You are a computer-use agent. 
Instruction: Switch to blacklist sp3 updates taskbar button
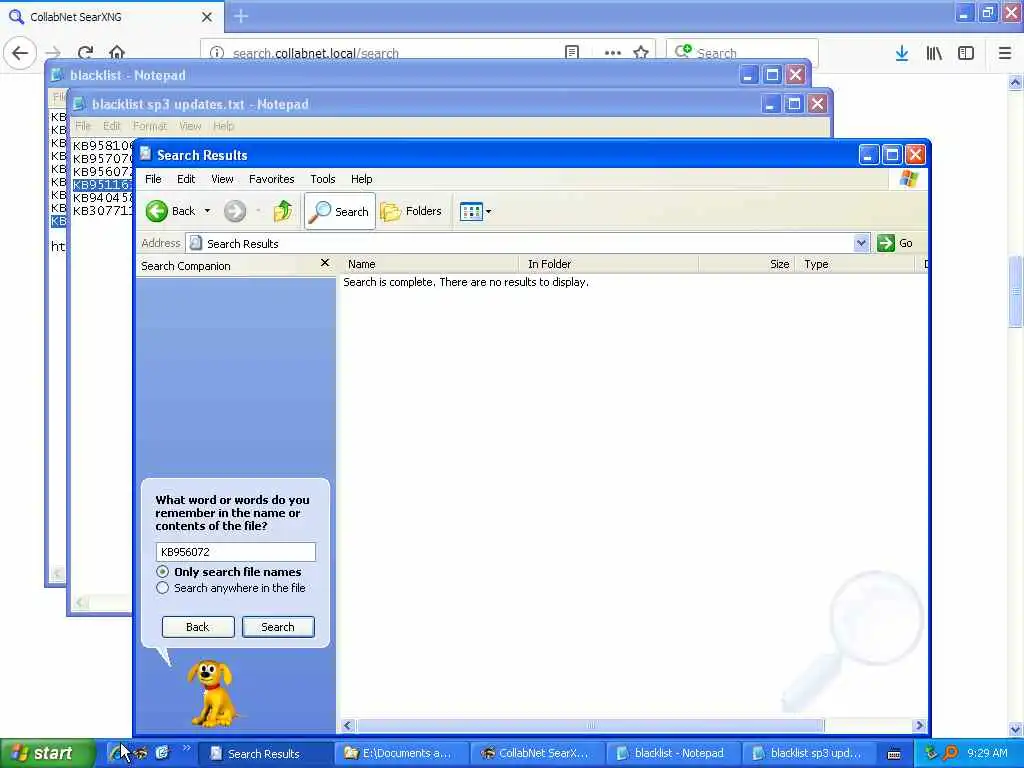click(x=808, y=753)
